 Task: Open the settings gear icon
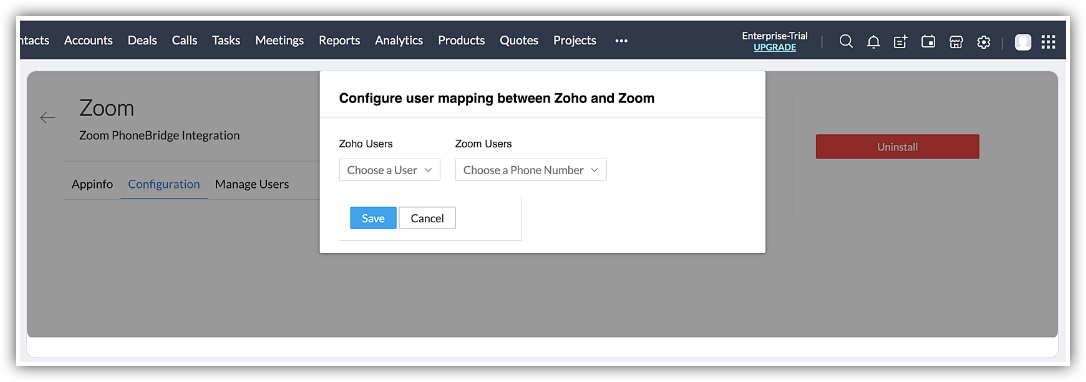pyautogui.click(x=983, y=42)
